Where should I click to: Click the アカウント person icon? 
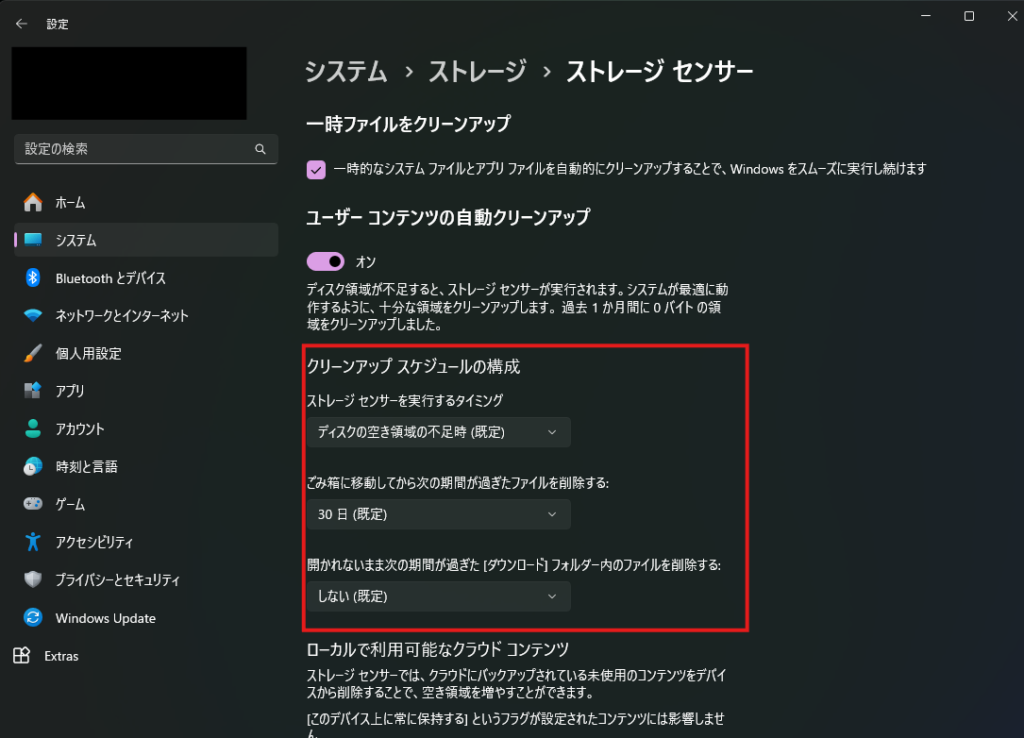click(x=33, y=429)
